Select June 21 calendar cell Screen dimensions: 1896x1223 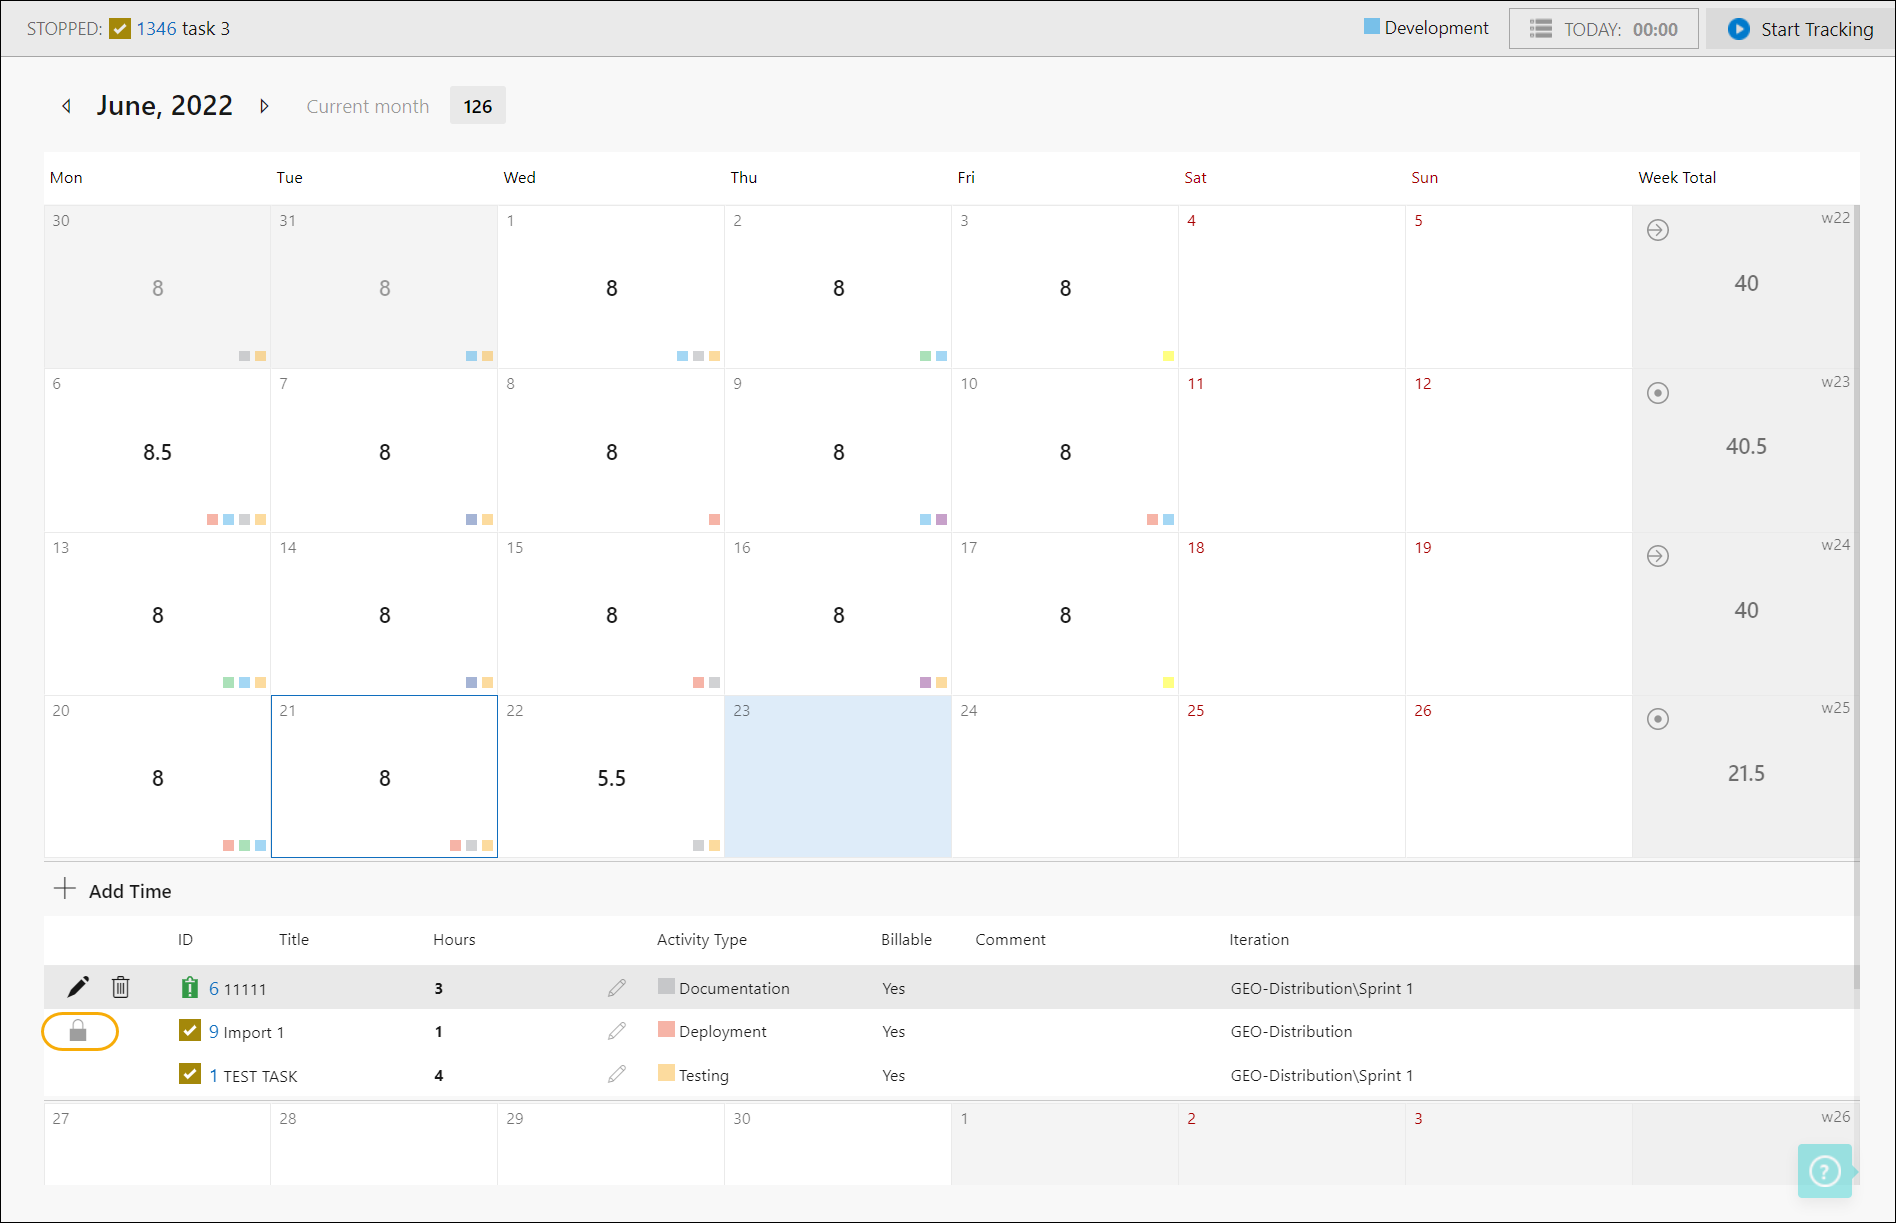tap(384, 776)
